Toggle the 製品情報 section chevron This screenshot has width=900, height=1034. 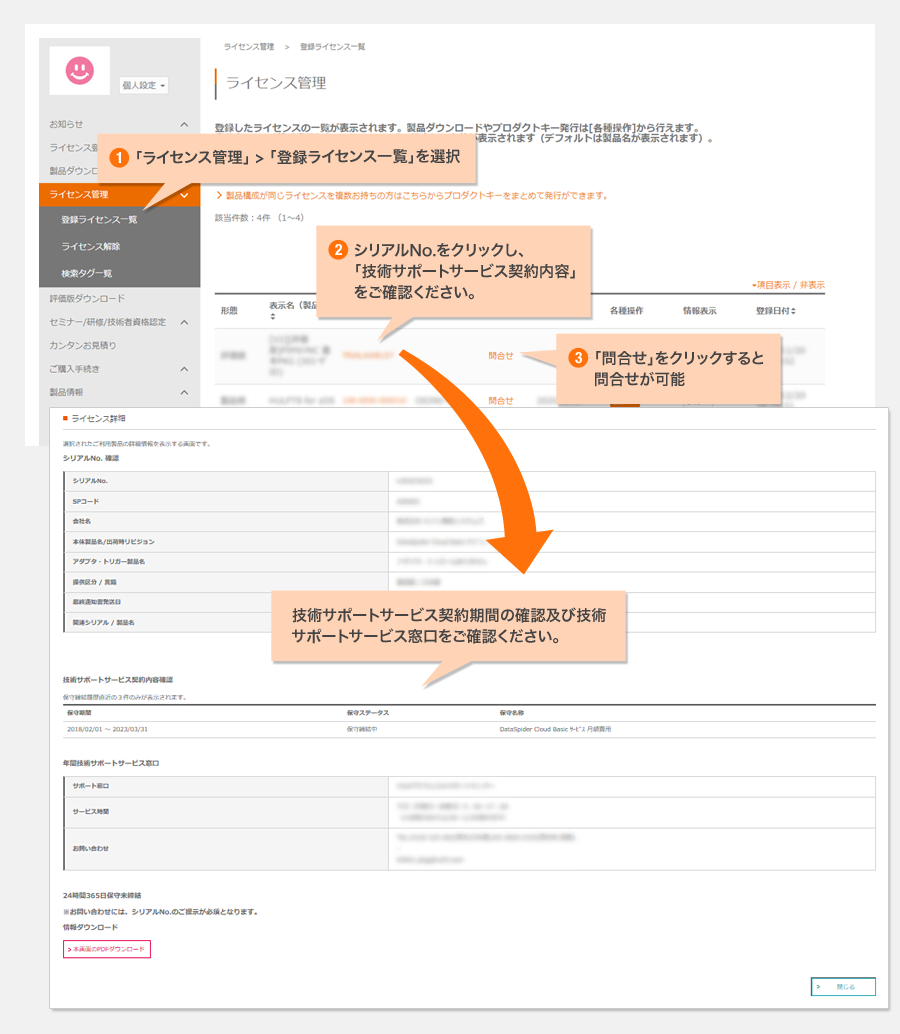[x=184, y=393]
